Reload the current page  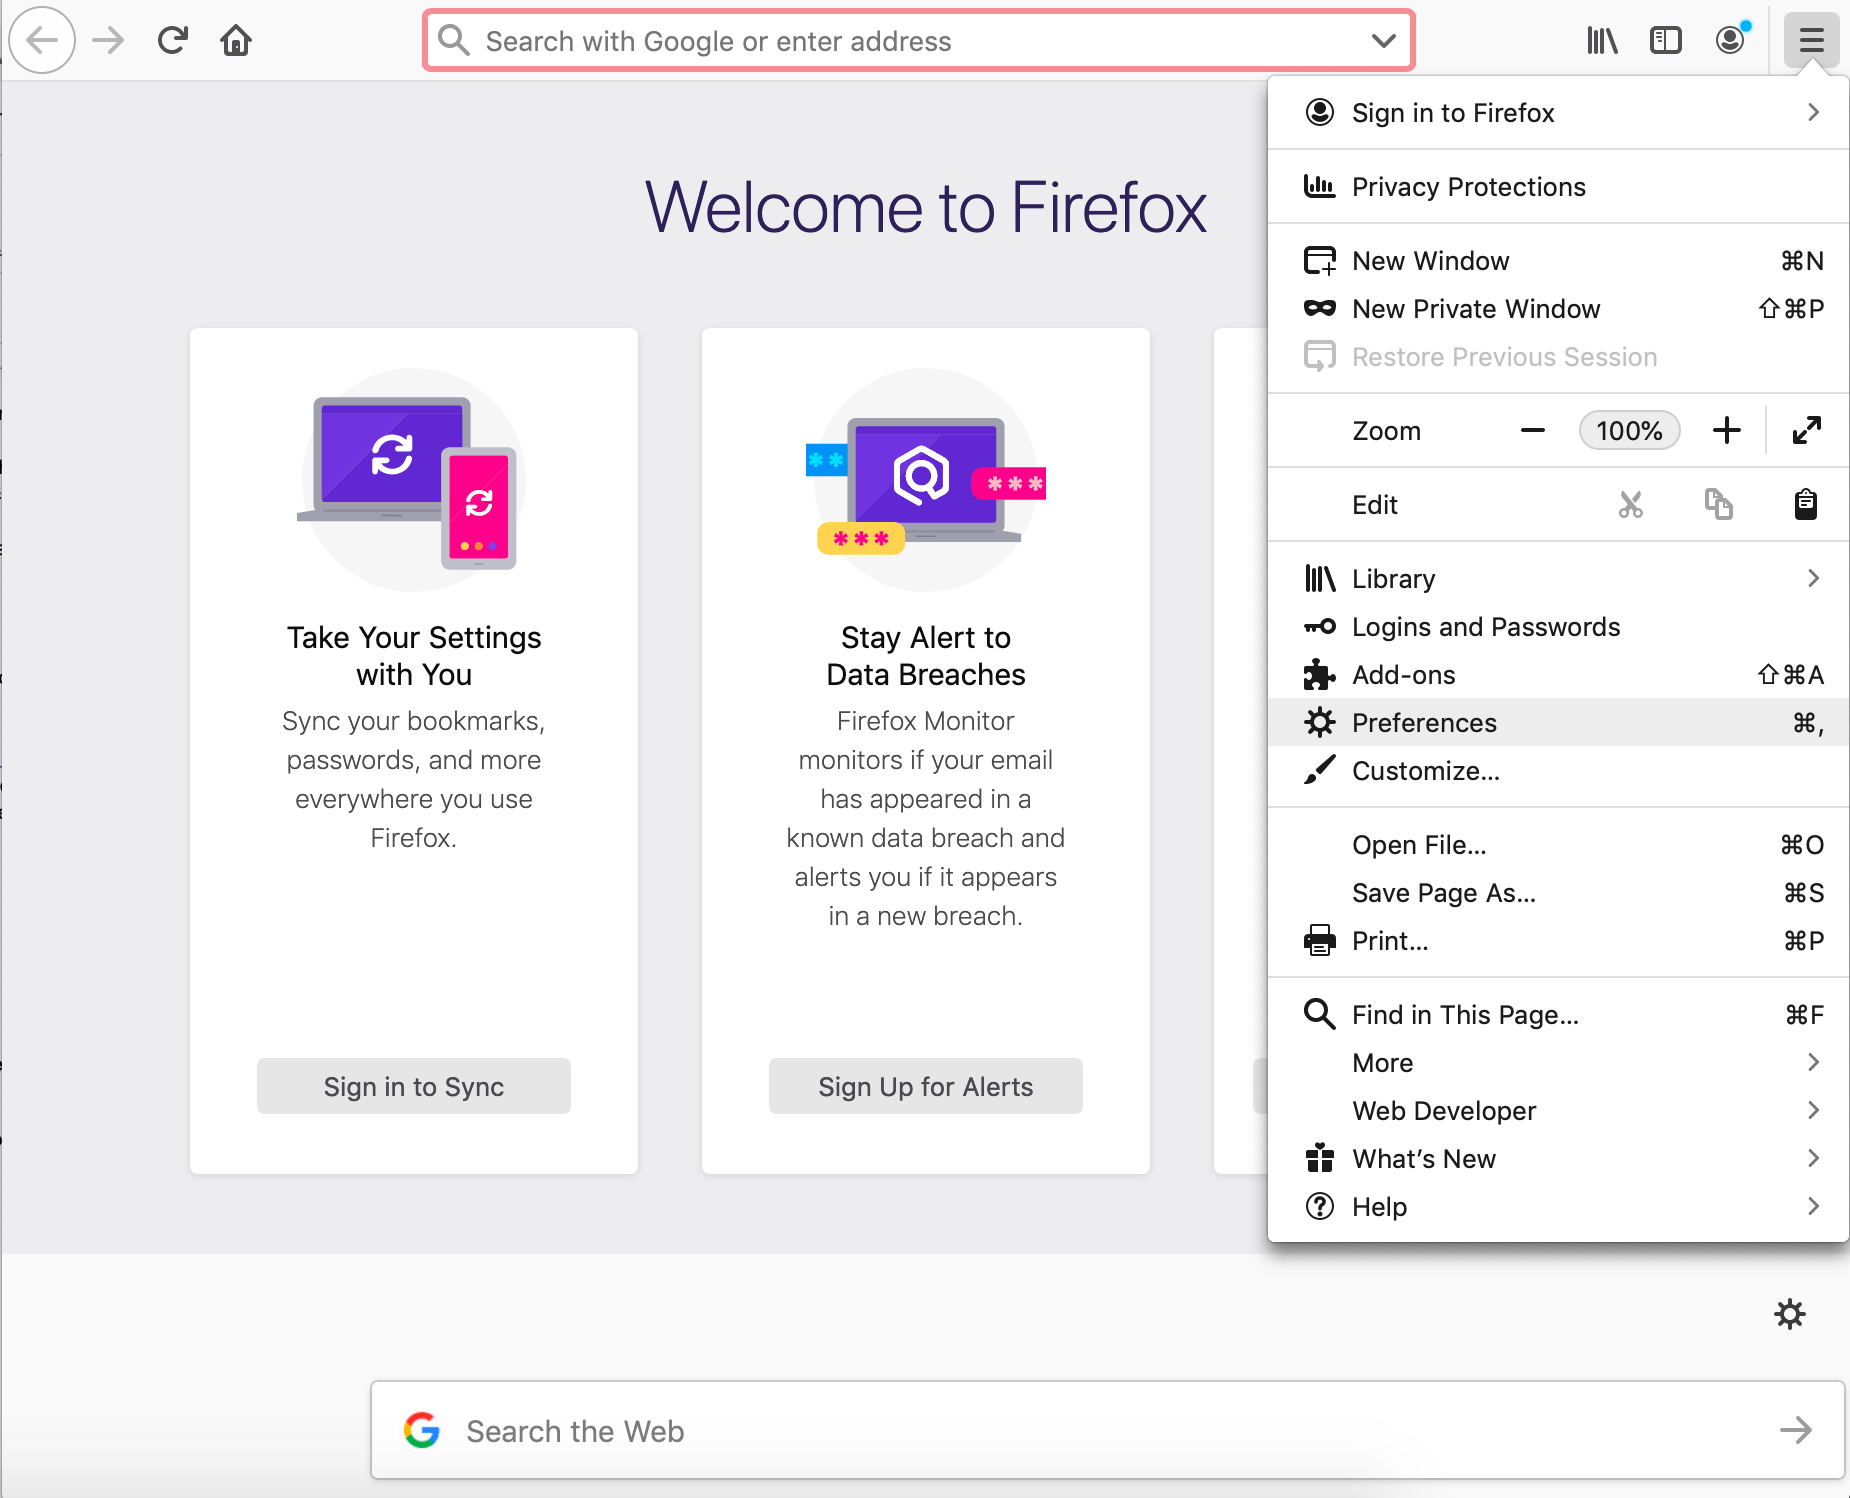[x=173, y=40]
